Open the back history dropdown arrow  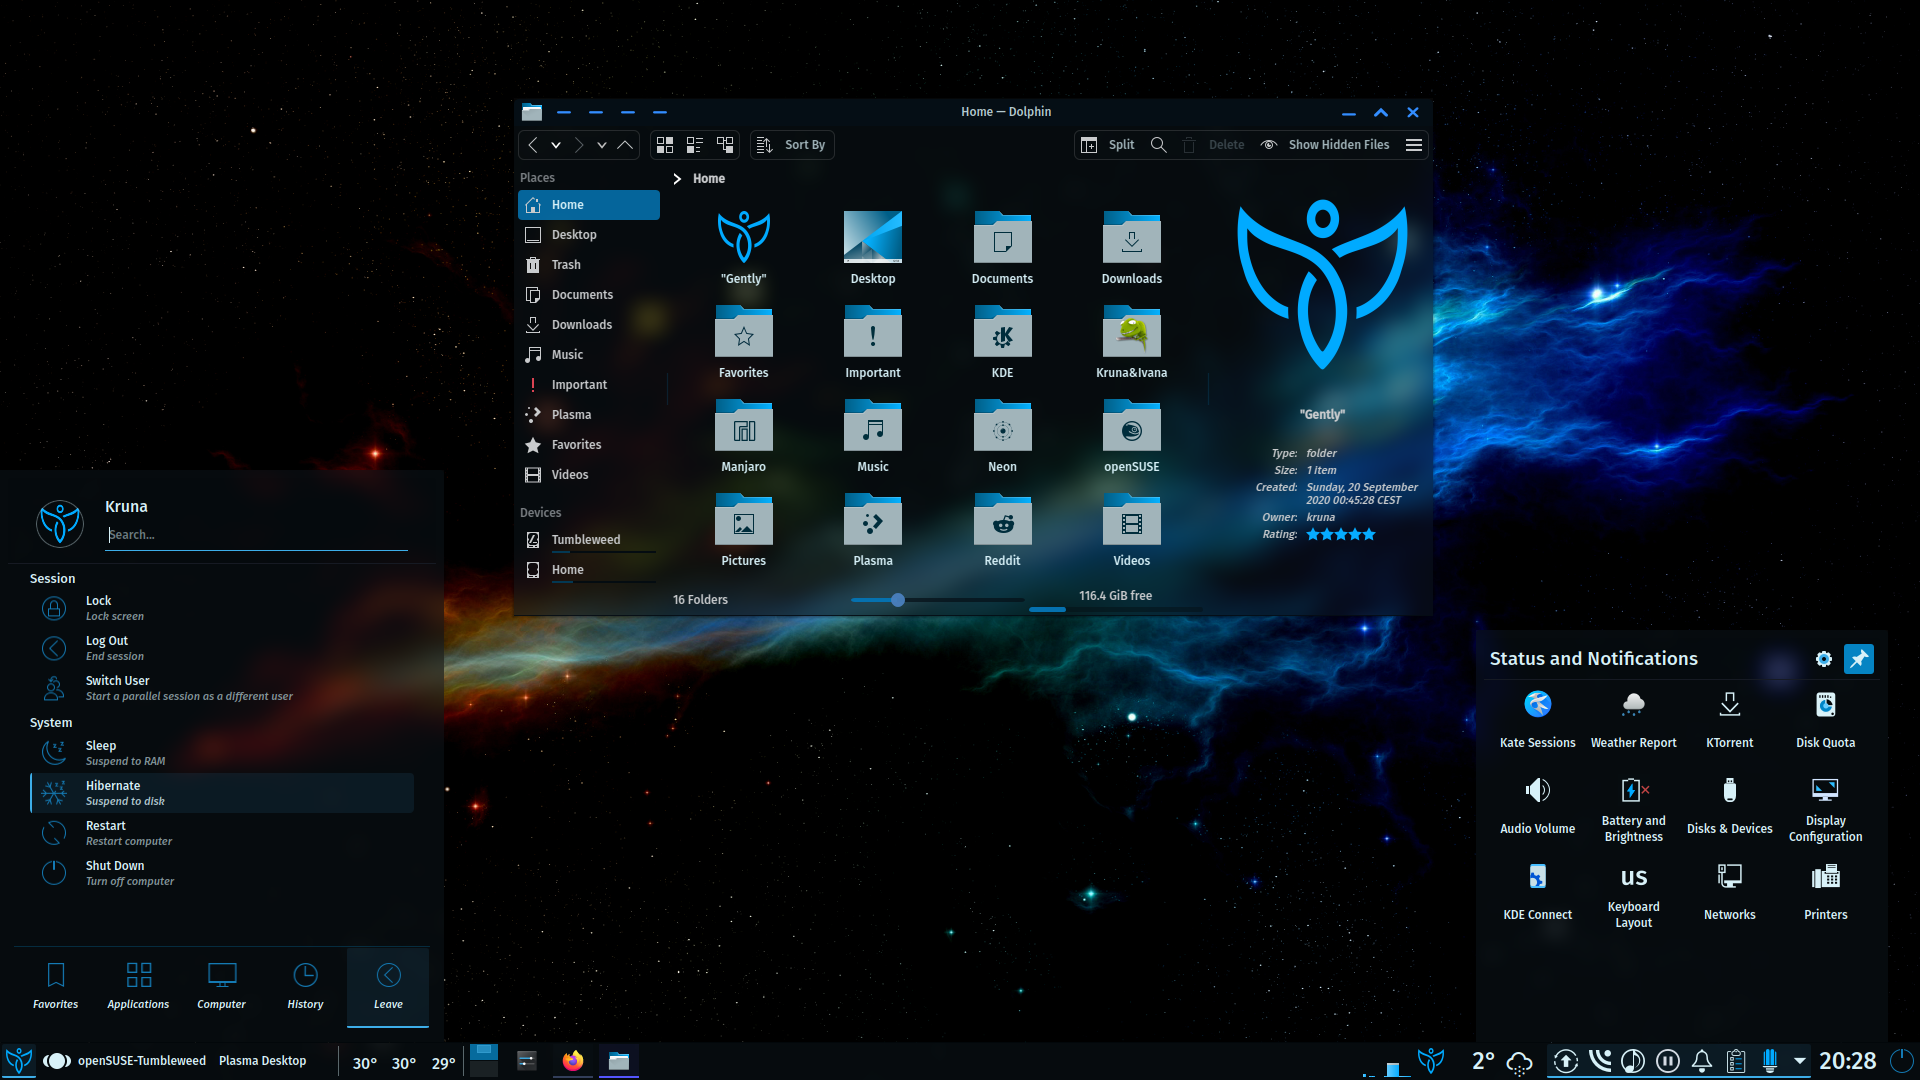click(x=556, y=145)
